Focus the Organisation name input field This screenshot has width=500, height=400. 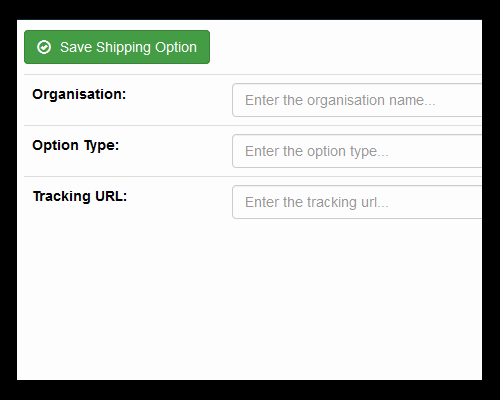[x=357, y=100]
